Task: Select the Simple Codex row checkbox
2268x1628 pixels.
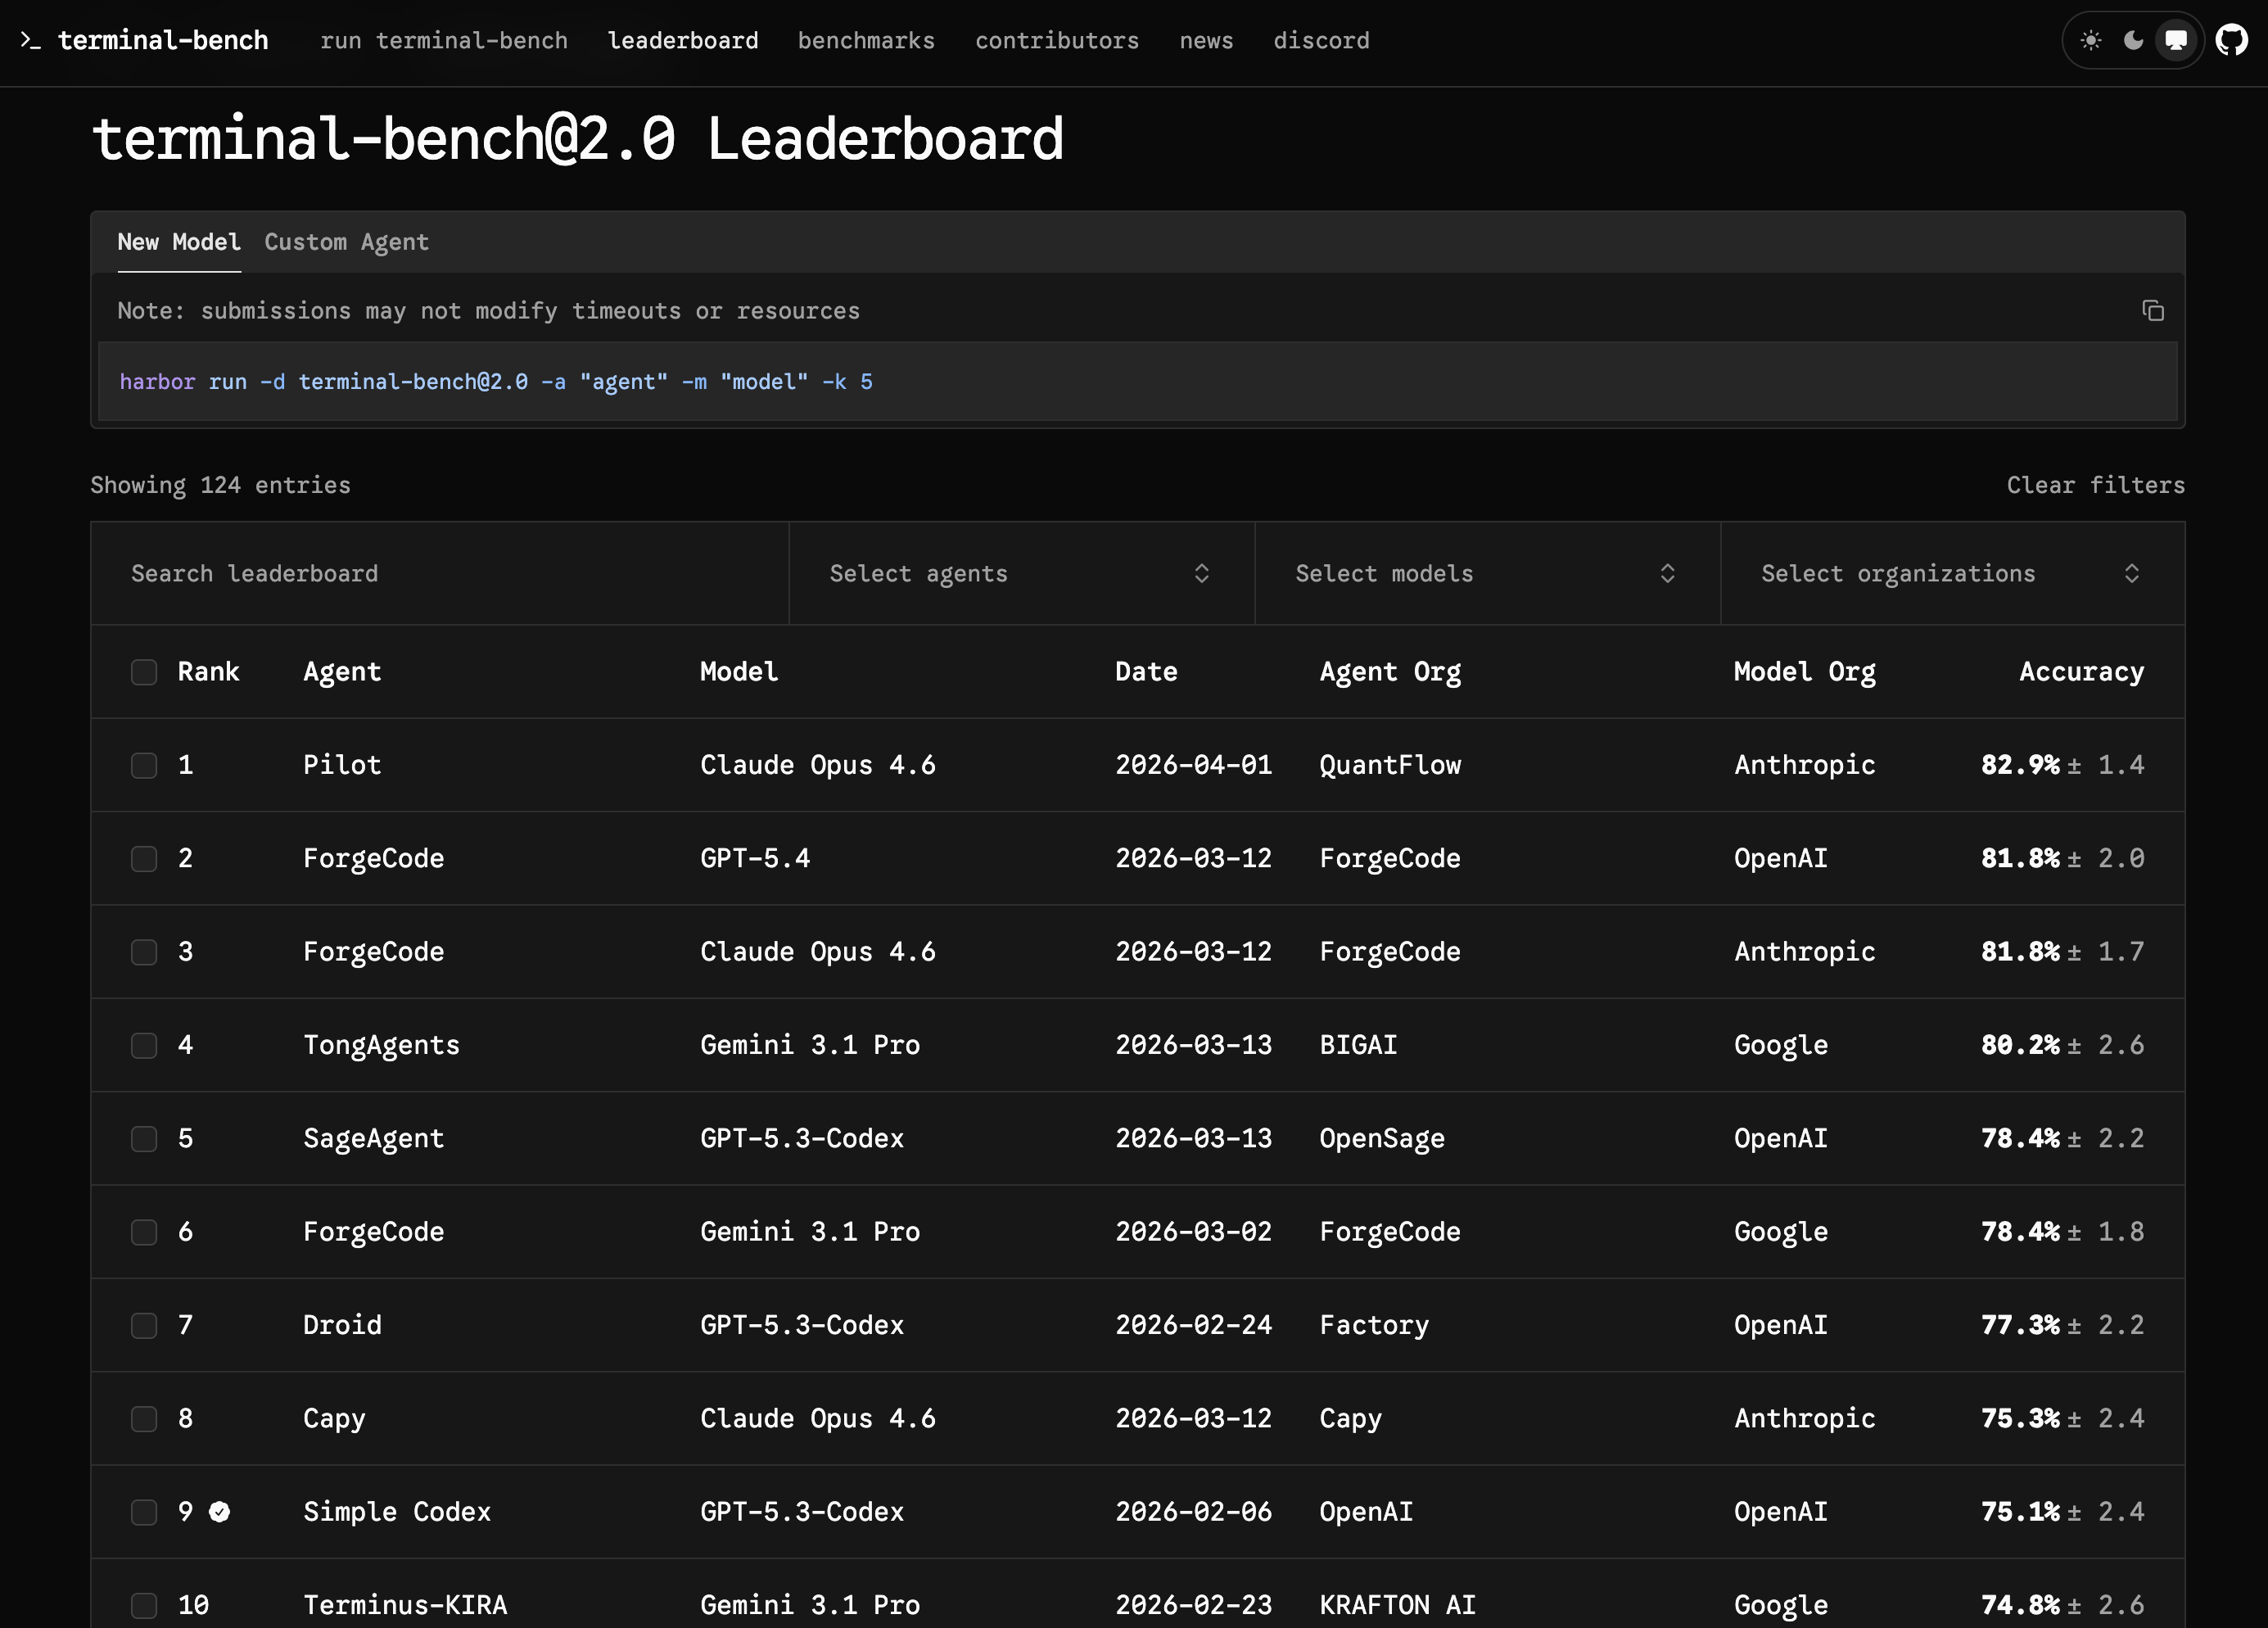Action: point(144,1512)
